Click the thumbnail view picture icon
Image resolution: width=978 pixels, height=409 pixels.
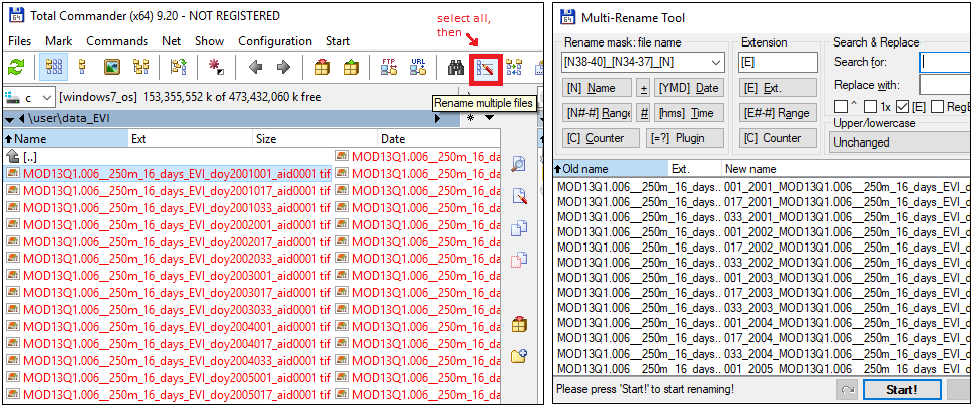click(113, 68)
